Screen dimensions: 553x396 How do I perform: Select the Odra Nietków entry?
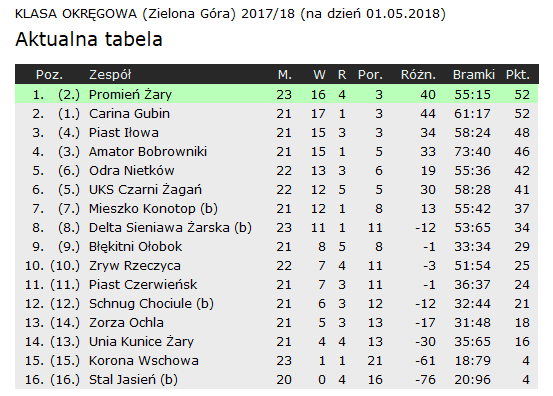pyautogui.click(x=132, y=171)
